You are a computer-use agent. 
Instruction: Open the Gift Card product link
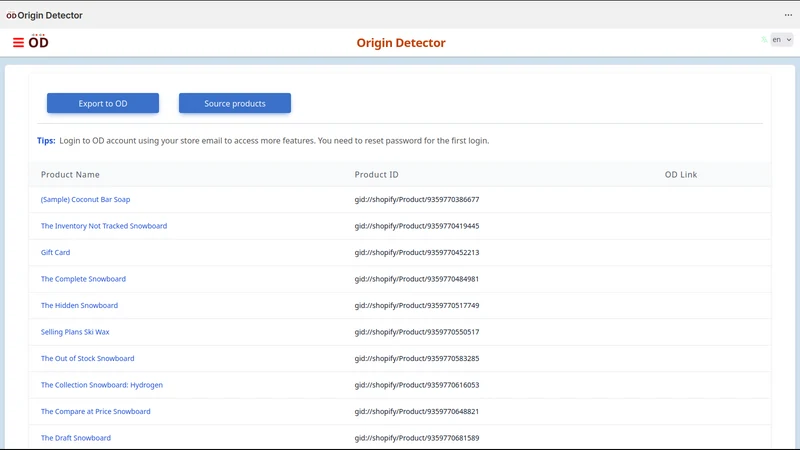click(56, 253)
